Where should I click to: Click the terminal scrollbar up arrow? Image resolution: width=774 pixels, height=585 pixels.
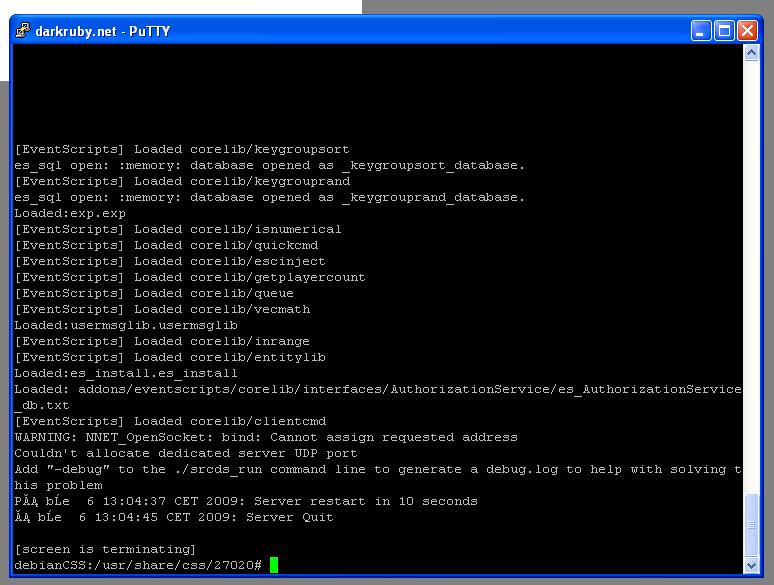[x=751, y=53]
